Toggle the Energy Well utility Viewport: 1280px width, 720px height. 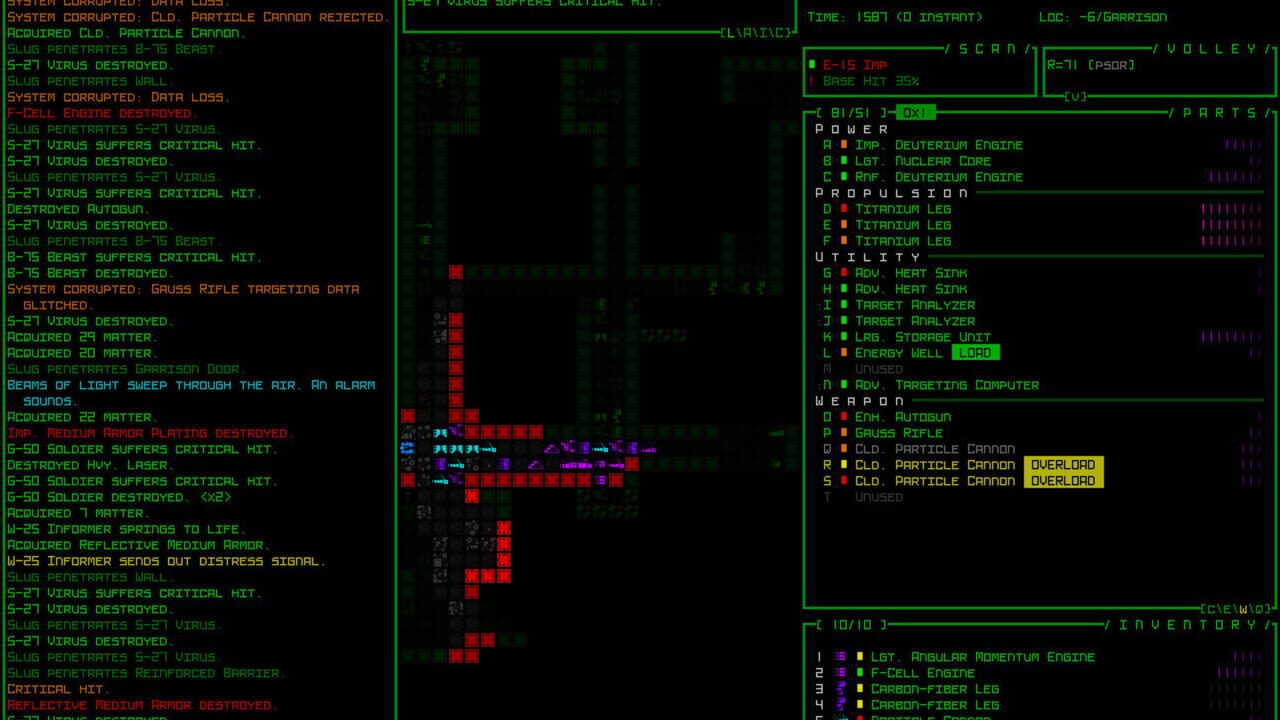[898, 353]
